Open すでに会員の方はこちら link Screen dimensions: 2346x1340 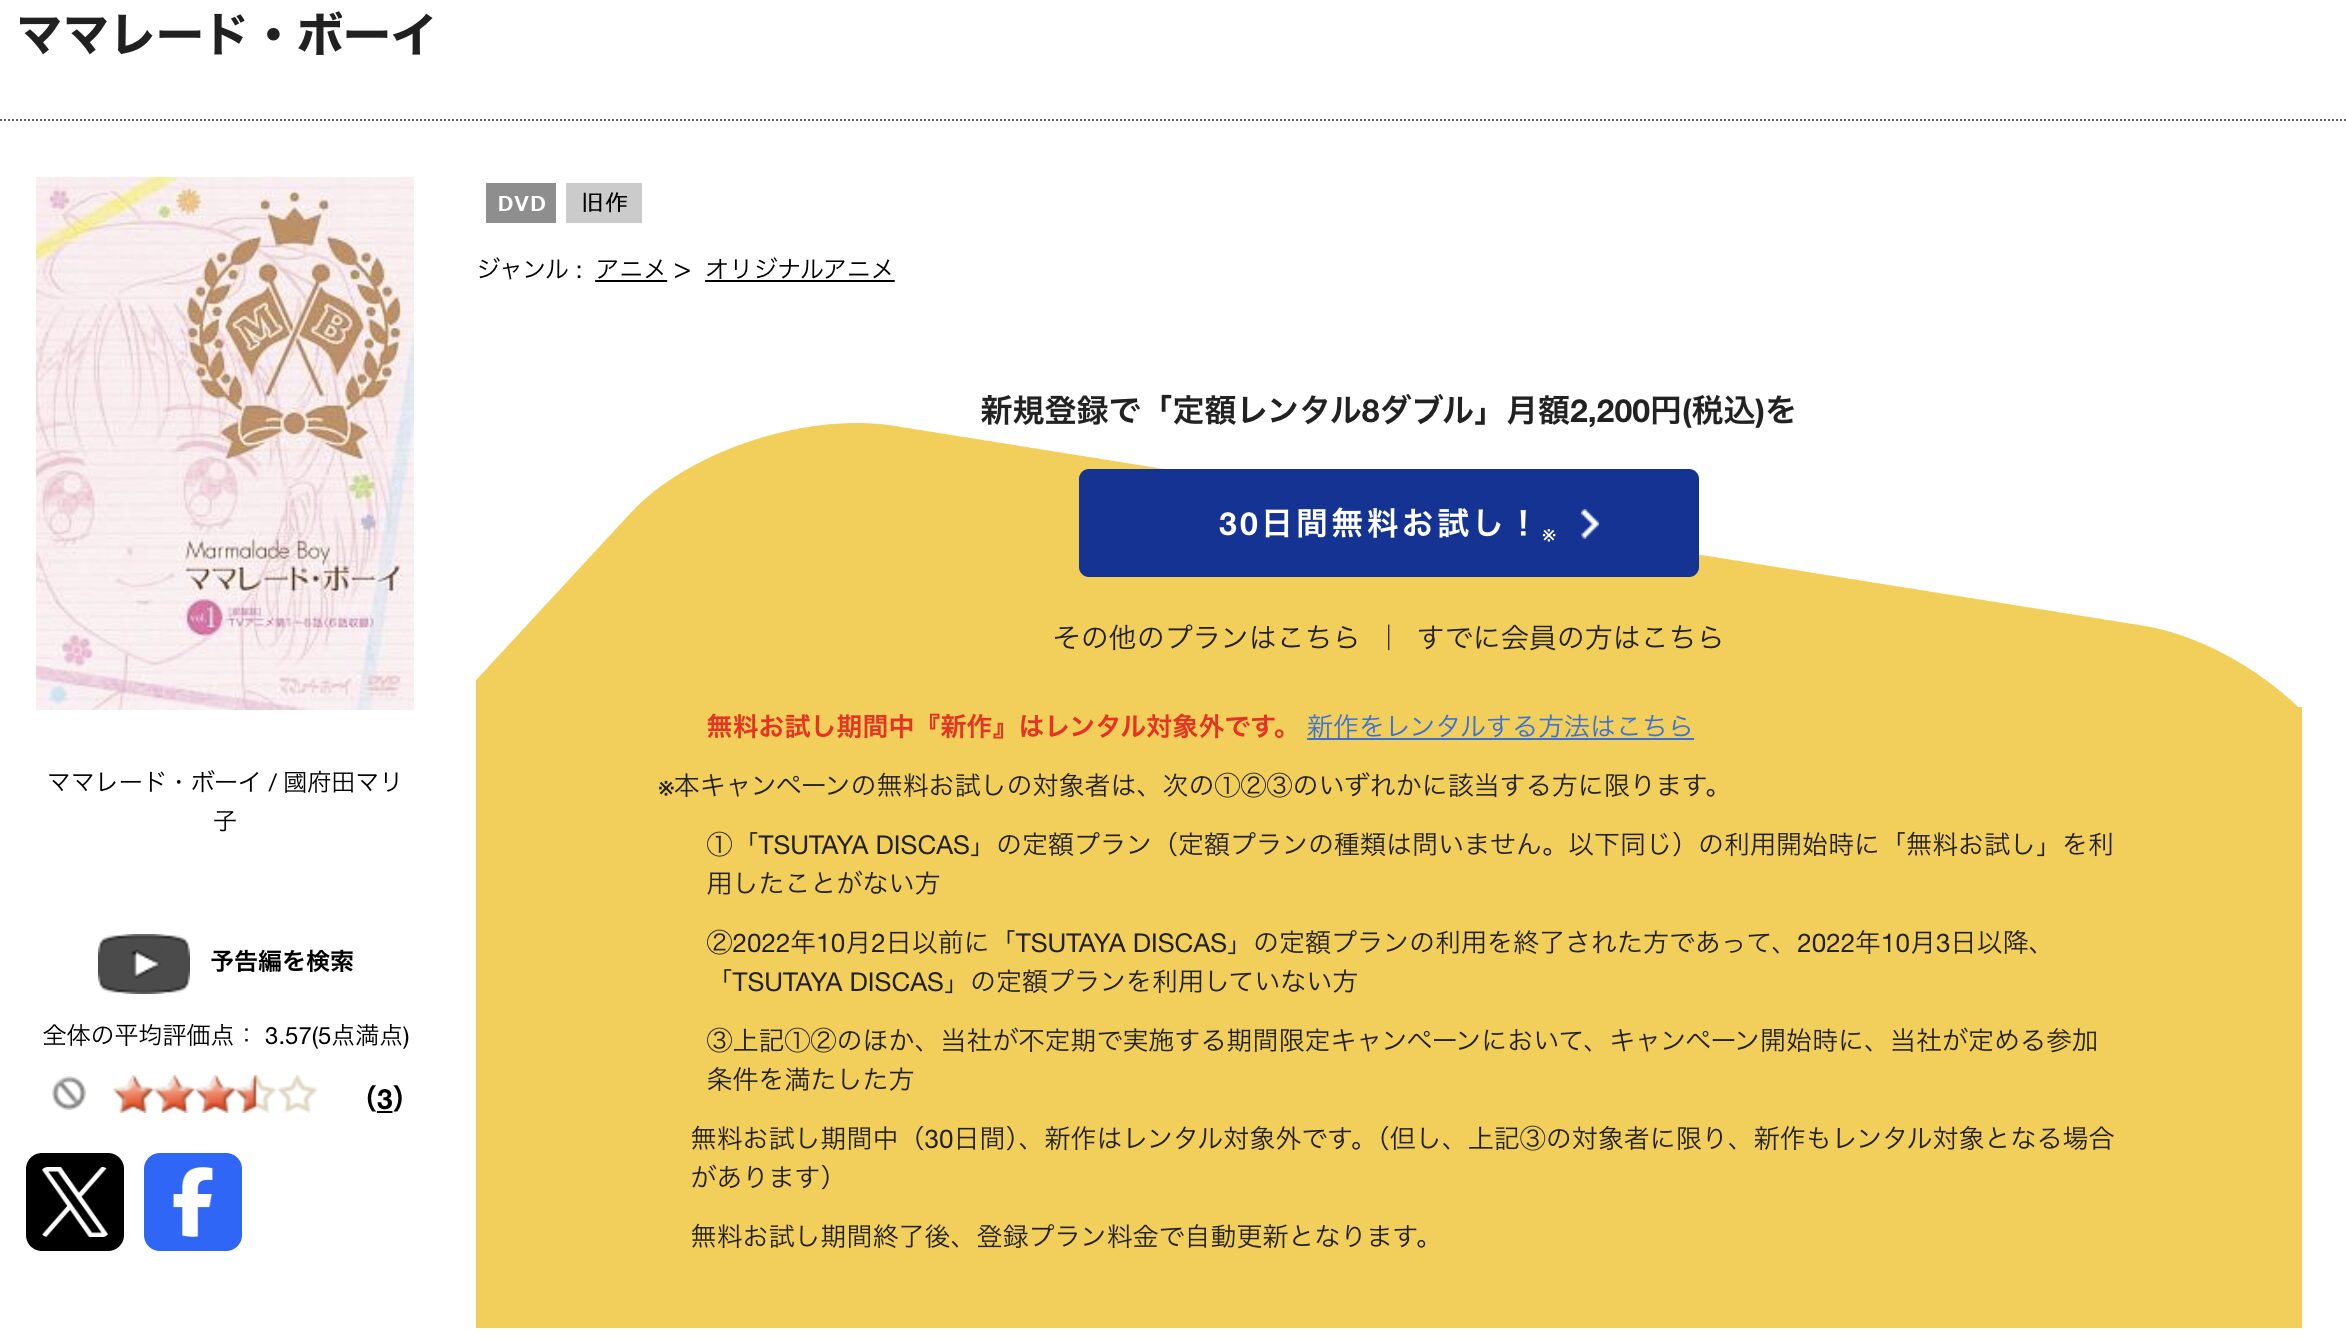pos(1570,637)
